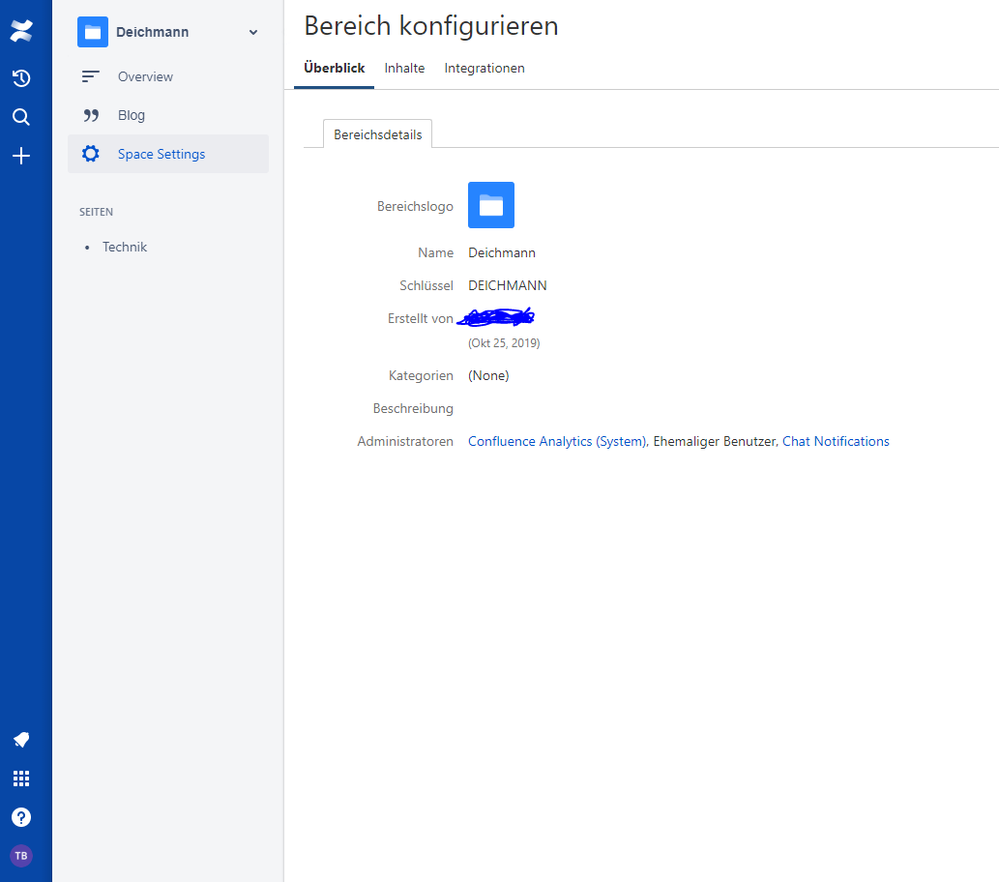Click the (Okt 25, 2019) creation date

(x=504, y=343)
